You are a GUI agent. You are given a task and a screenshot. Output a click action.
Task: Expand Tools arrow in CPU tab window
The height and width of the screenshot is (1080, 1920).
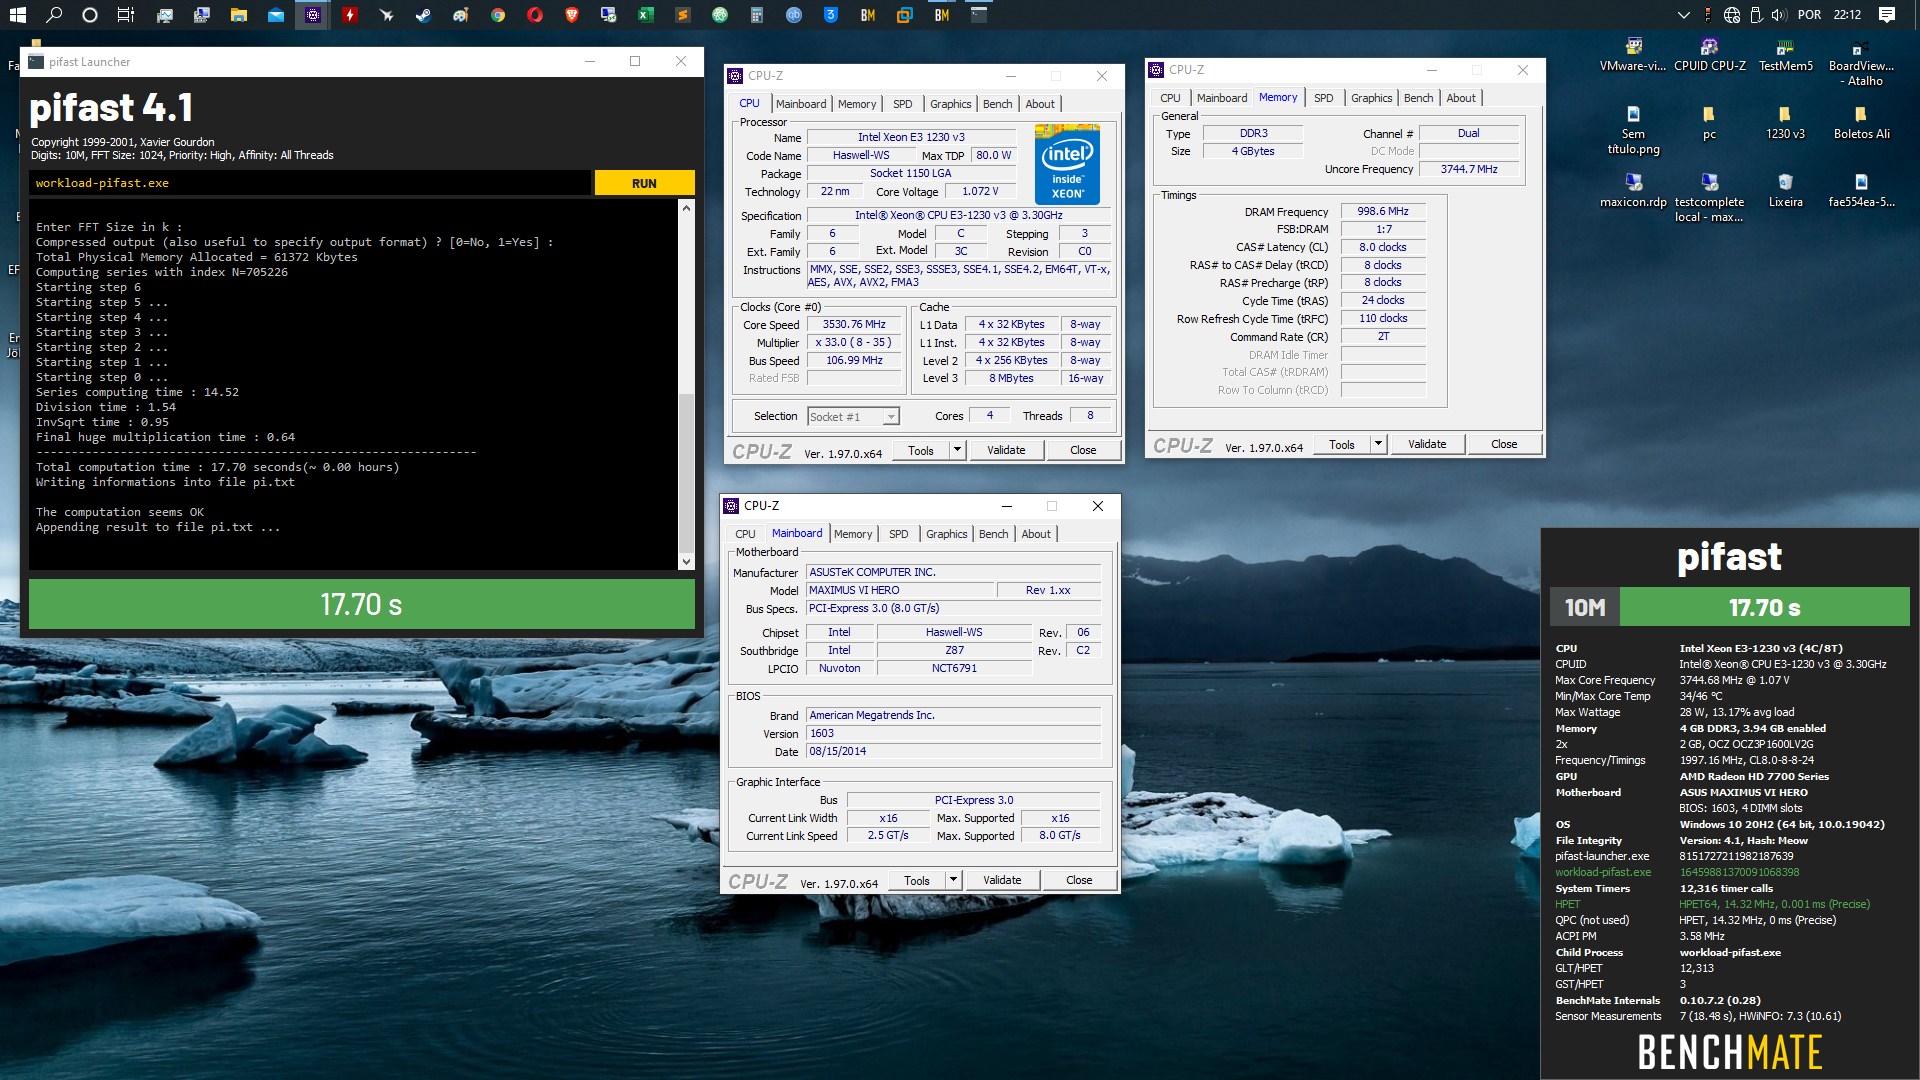pyautogui.click(x=957, y=450)
